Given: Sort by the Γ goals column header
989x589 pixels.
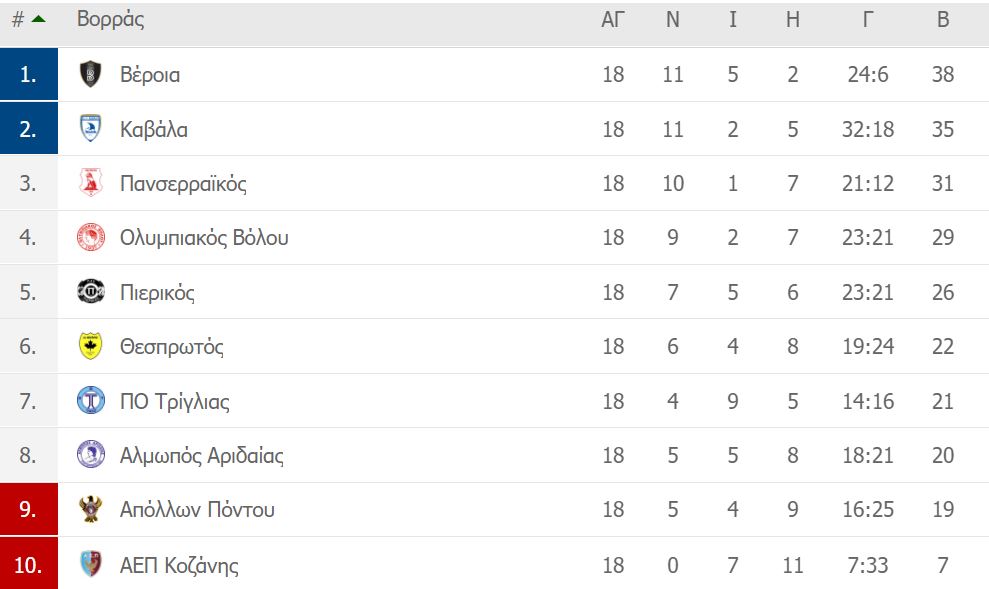Looking at the screenshot, I should (868, 20).
